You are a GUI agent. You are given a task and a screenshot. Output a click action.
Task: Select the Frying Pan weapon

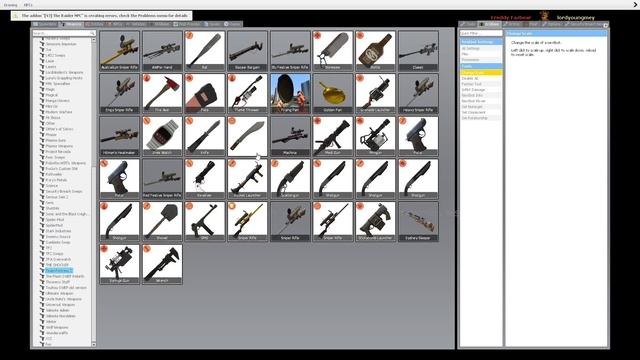click(x=290, y=93)
